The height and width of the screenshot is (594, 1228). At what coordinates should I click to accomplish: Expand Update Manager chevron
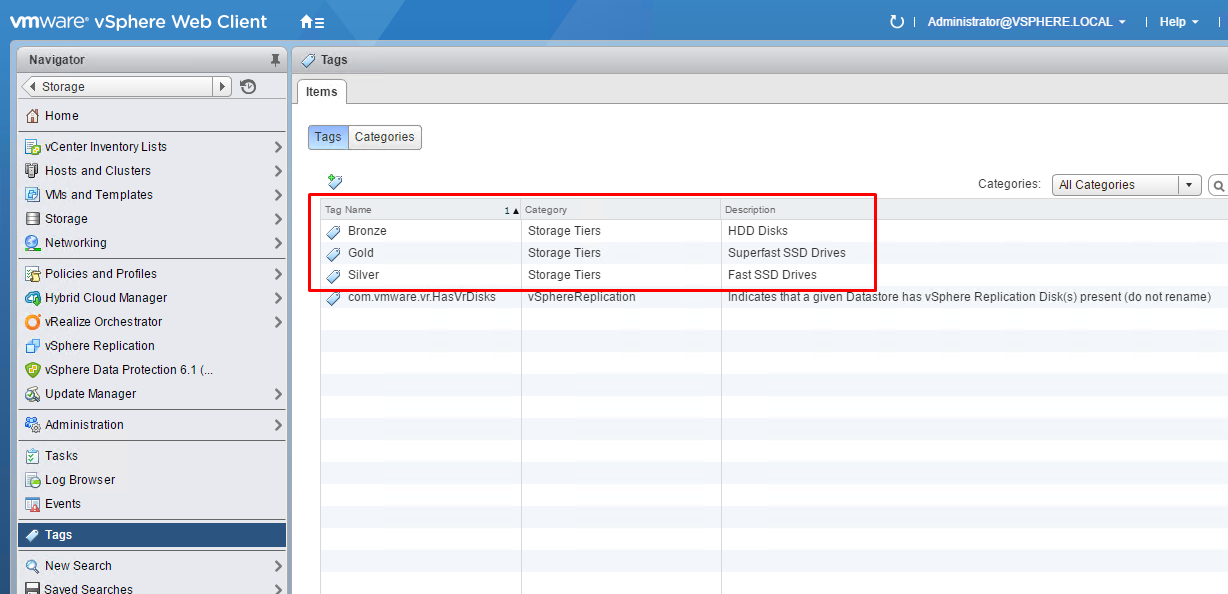[x=278, y=394]
